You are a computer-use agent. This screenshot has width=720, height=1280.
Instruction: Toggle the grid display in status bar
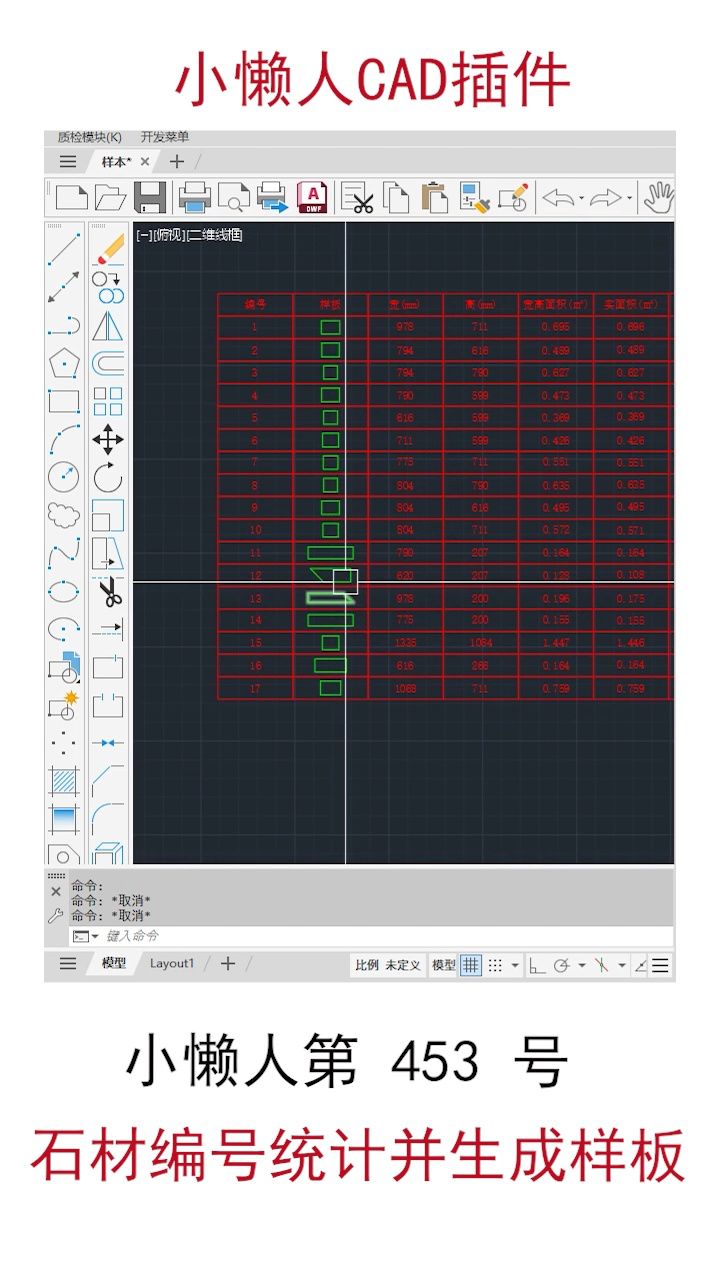click(470, 965)
